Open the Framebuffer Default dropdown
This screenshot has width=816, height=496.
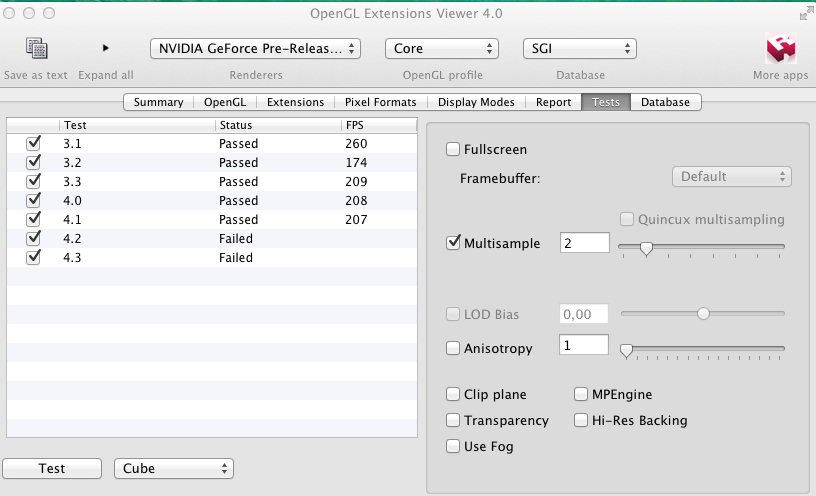click(732, 176)
